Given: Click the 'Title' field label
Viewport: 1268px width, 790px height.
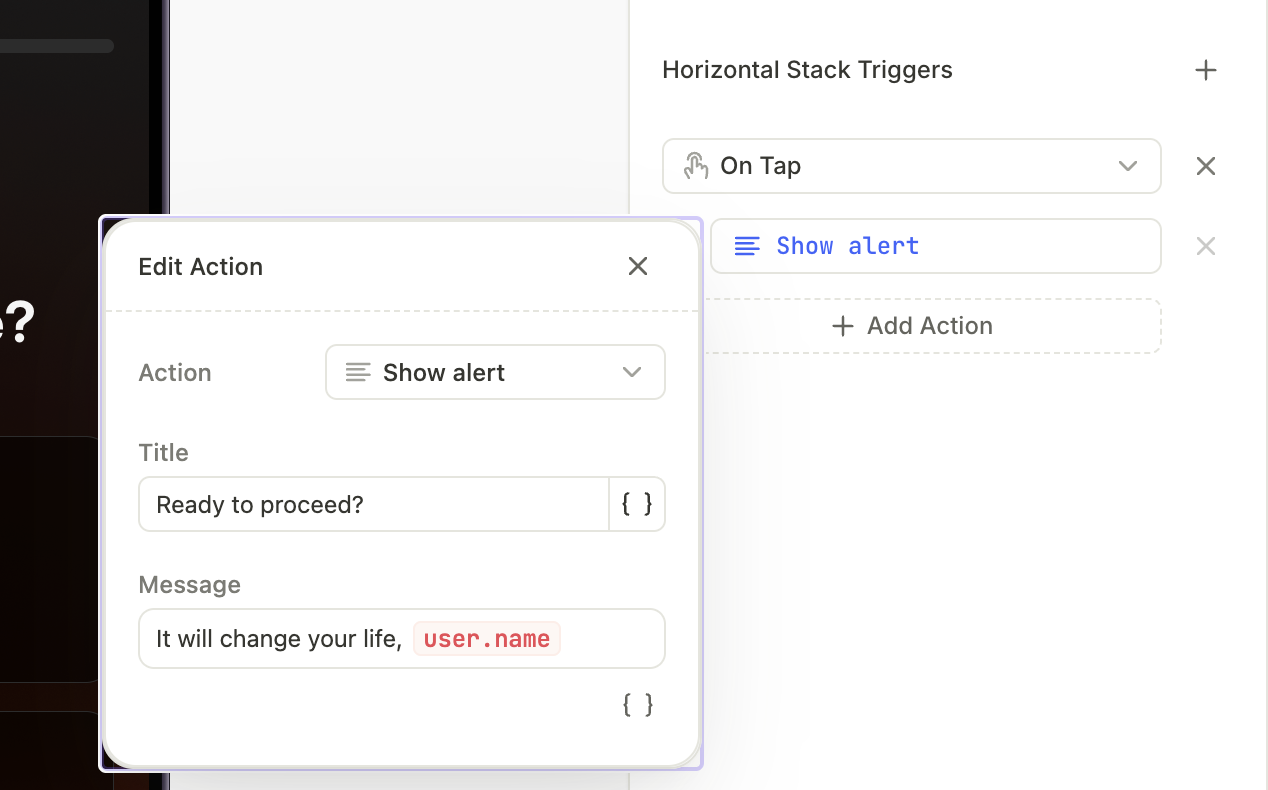Looking at the screenshot, I should (x=164, y=453).
